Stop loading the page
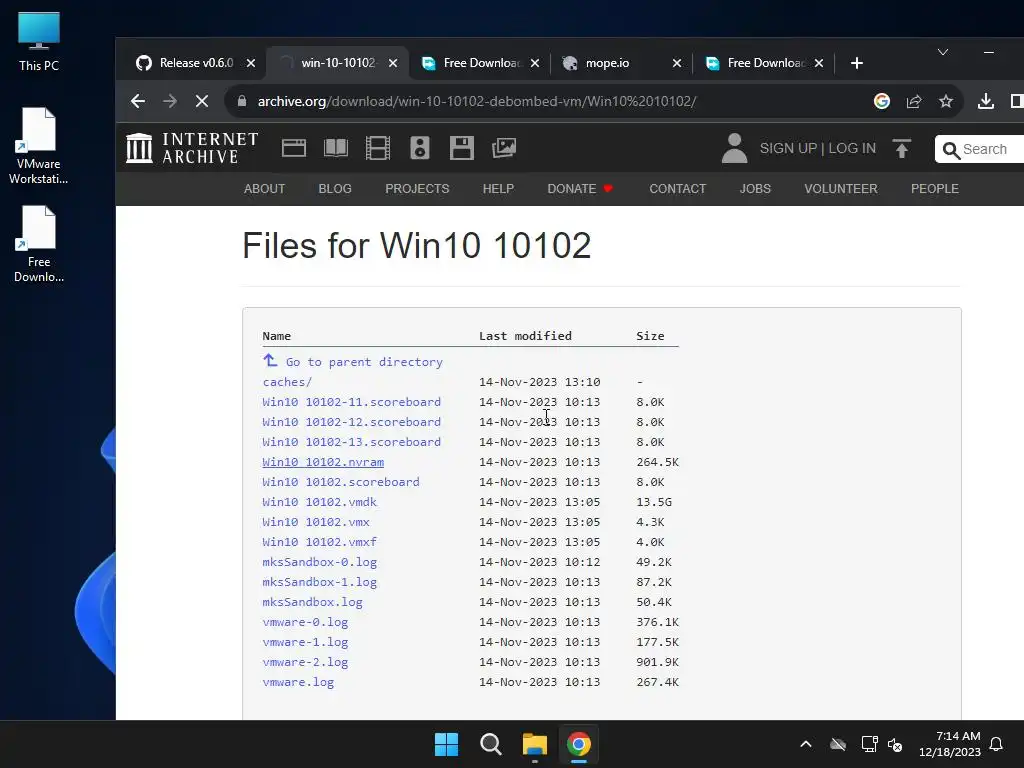1024x768 pixels. [202, 101]
